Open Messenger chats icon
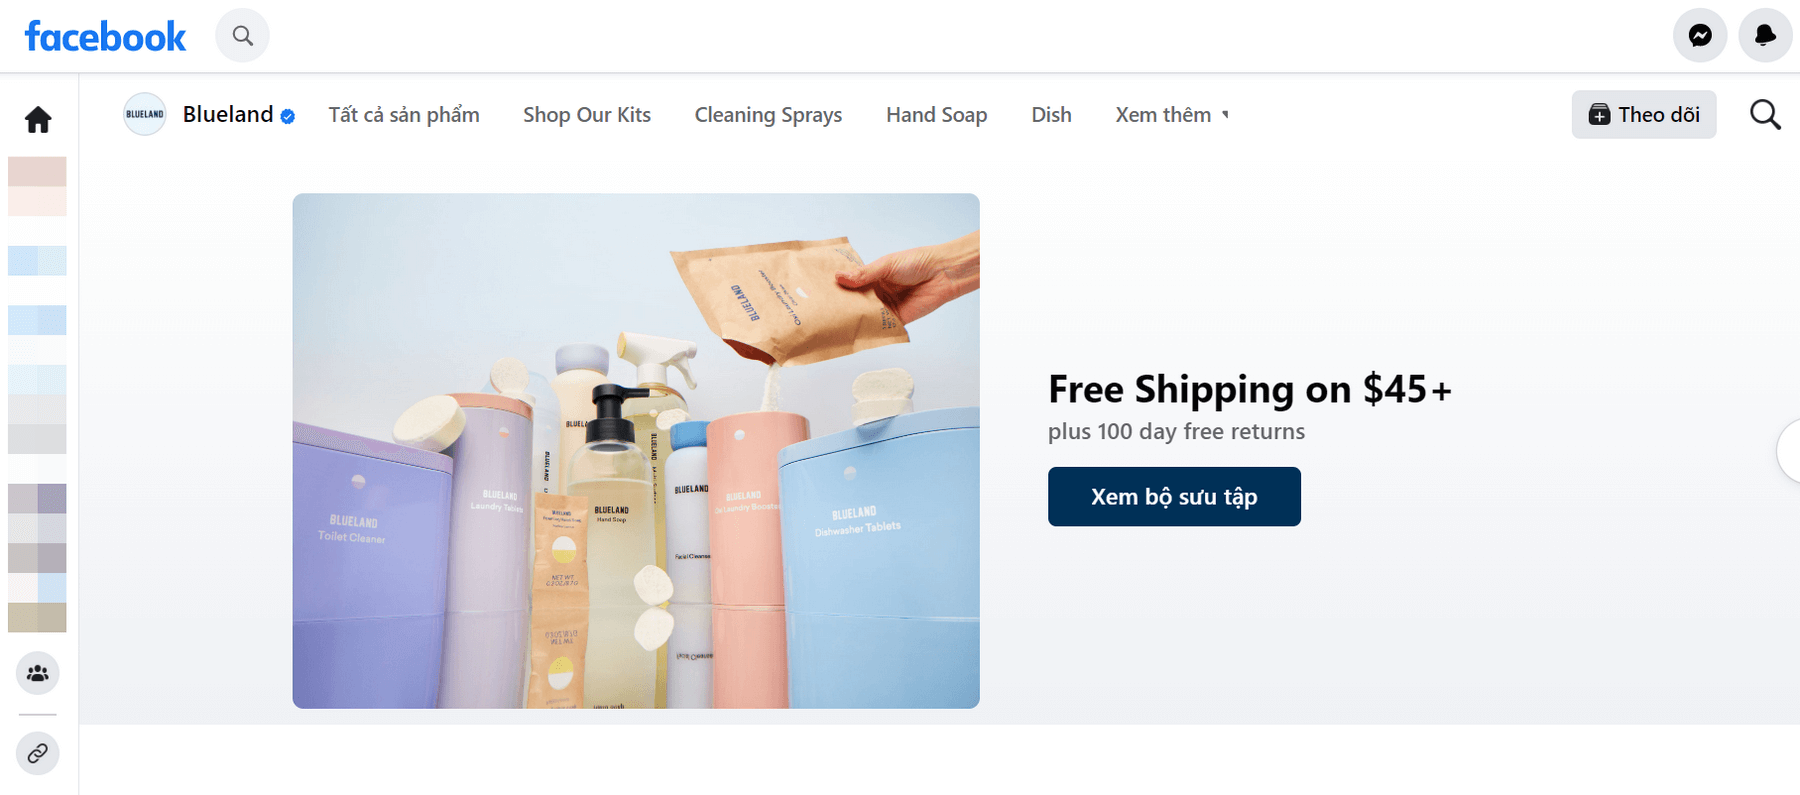1800x795 pixels. pyautogui.click(x=1700, y=36)
